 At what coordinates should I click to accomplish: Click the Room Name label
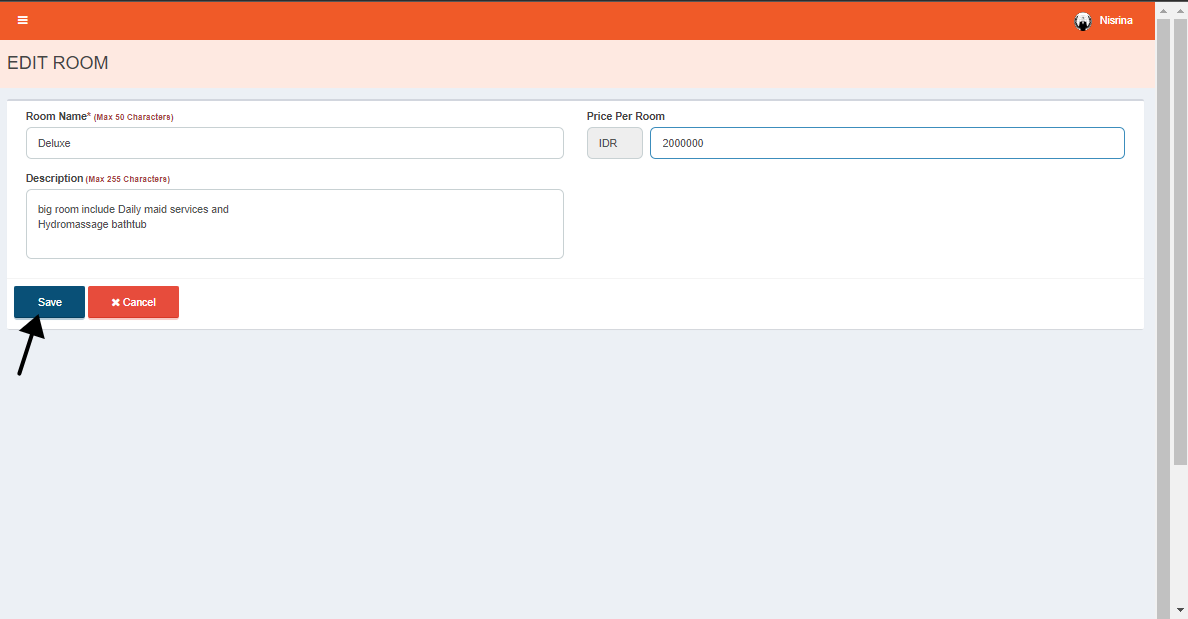[57, 117]
